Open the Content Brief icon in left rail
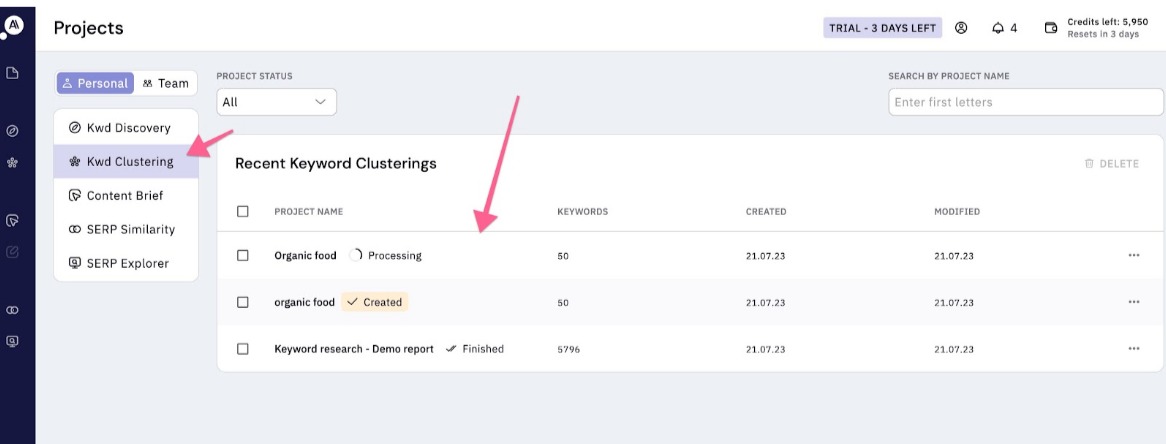This screenshot has height=444, width=1166. [13, 220]
